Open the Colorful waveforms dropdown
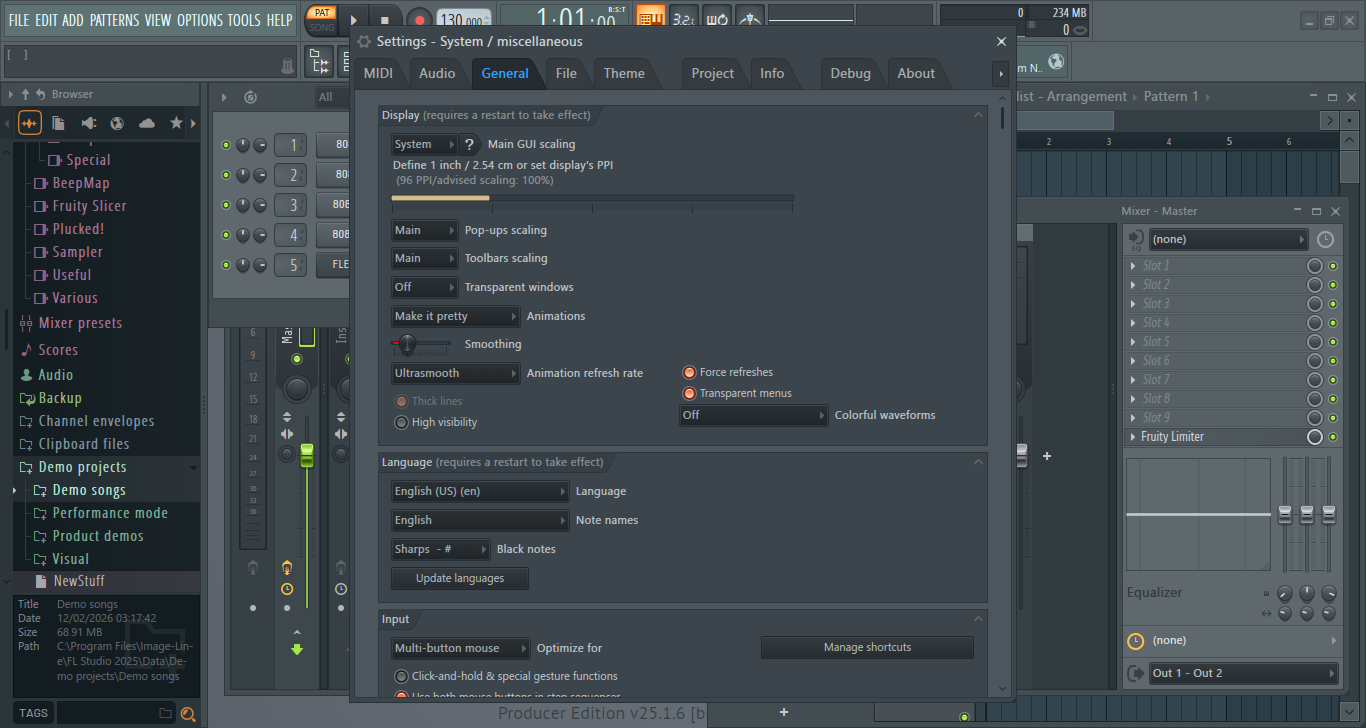 click(x=754, y=415)
